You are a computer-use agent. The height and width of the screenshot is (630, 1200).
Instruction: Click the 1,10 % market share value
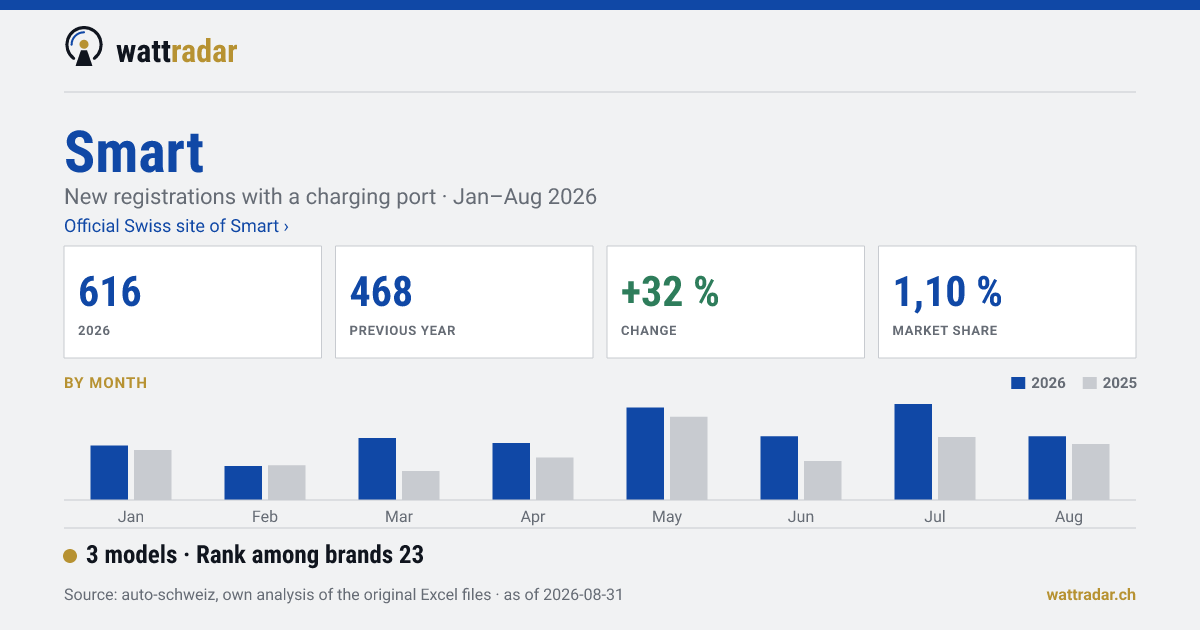(x=947, y=291)
